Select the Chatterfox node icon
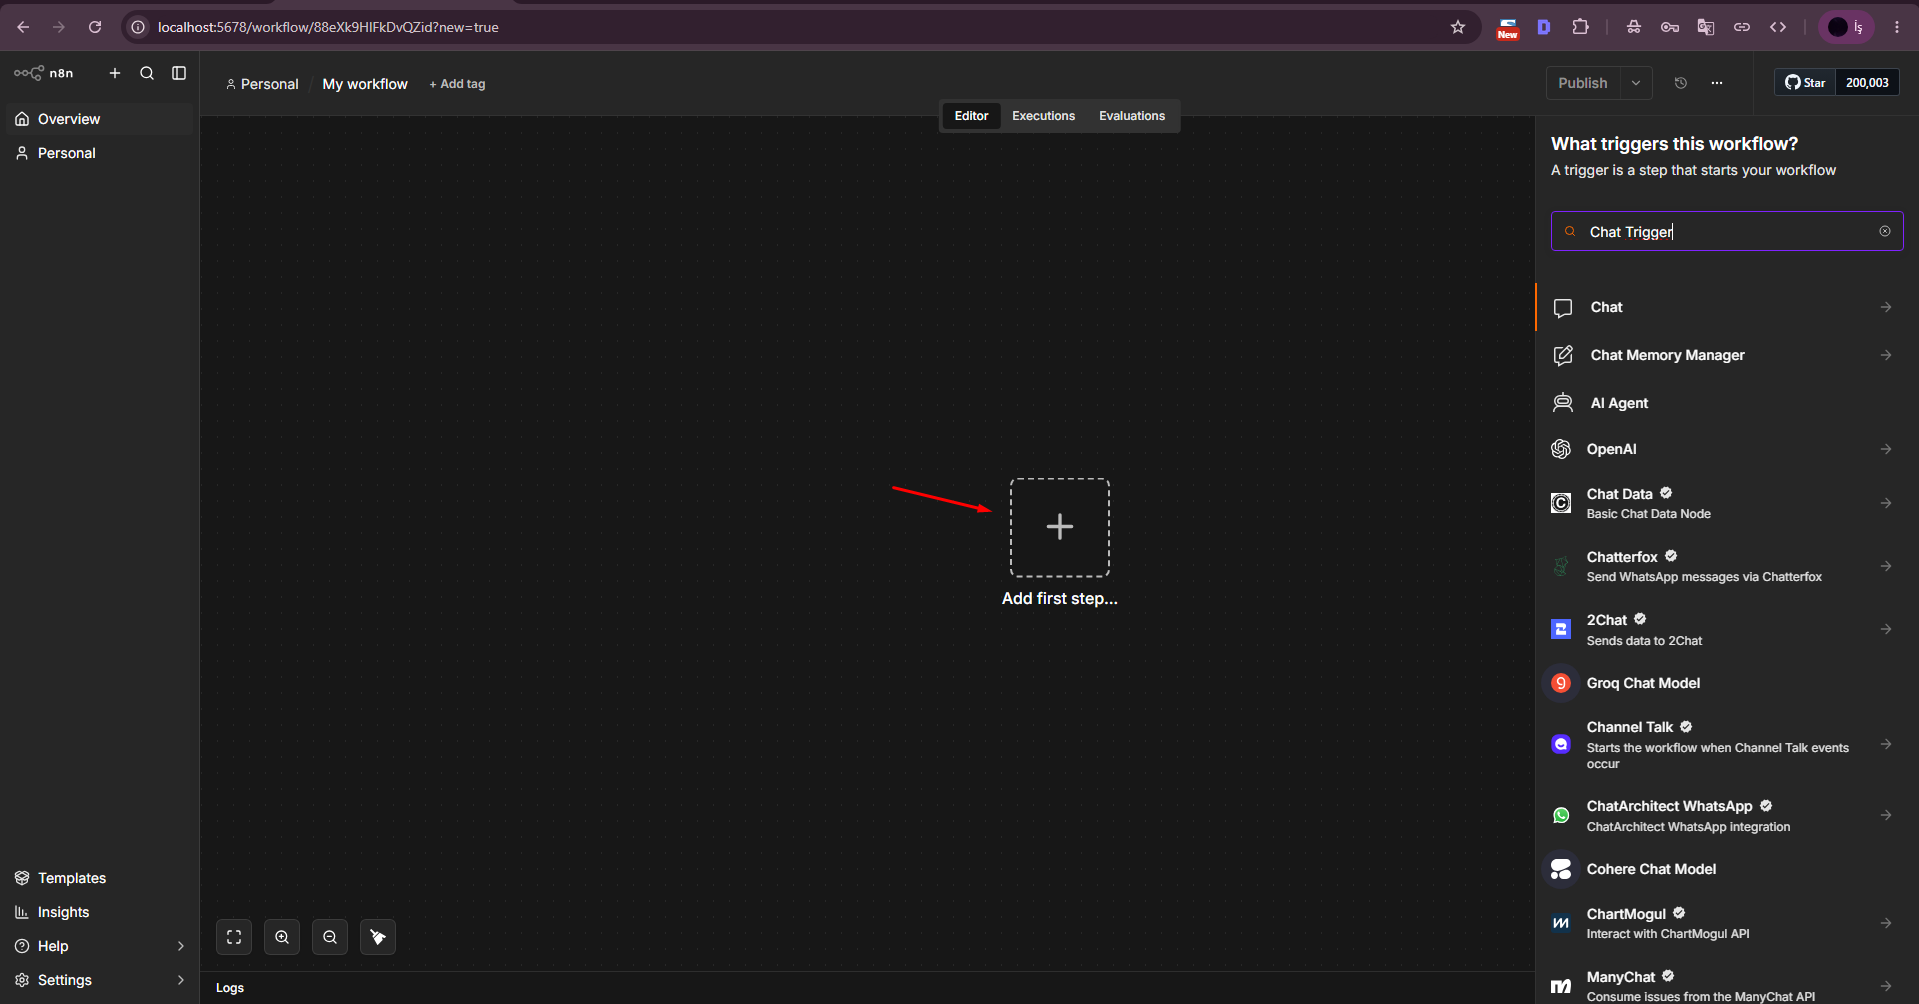Screen dimensions: 1919x1004 click(x=1561, y=566)
